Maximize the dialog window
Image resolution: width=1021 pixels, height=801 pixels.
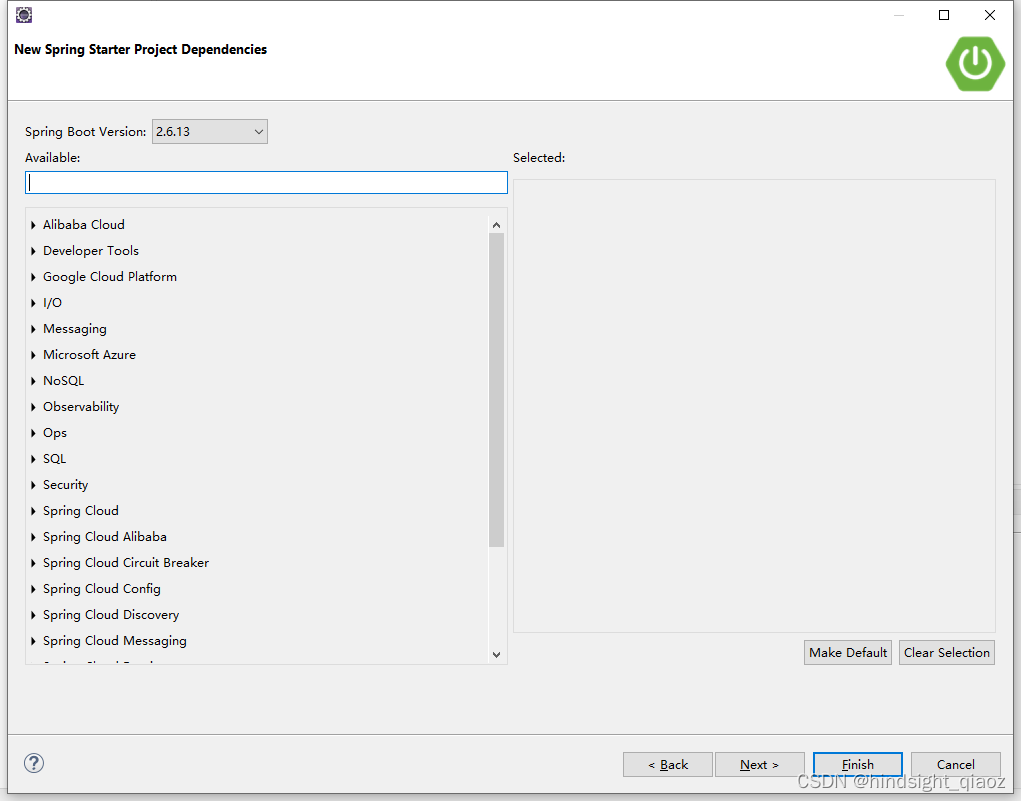(944, 15)
